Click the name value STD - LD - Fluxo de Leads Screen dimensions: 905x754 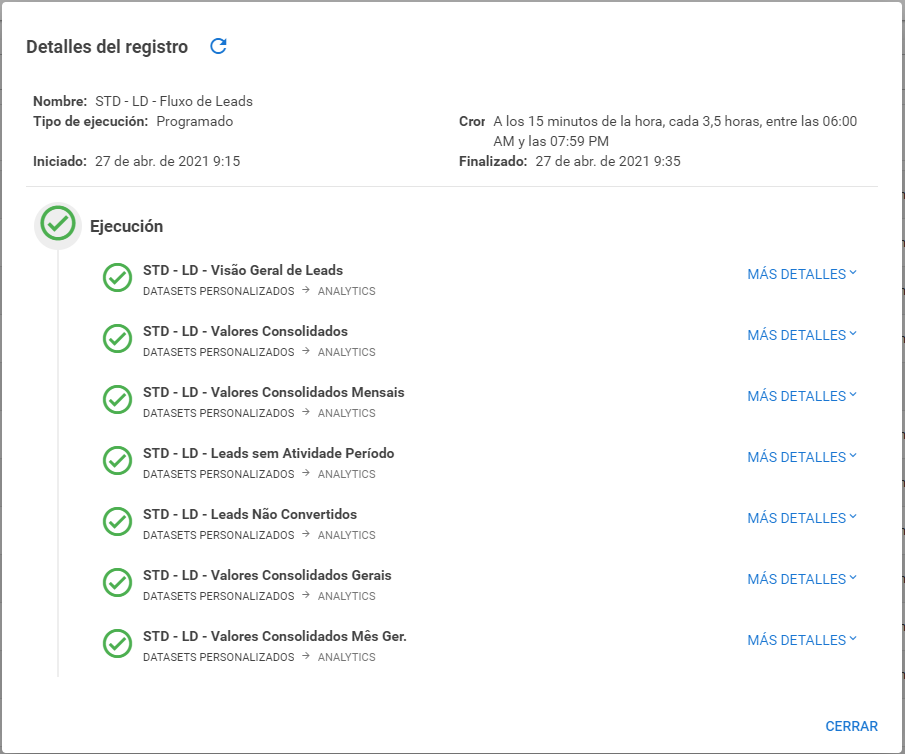tap(174, 102)
